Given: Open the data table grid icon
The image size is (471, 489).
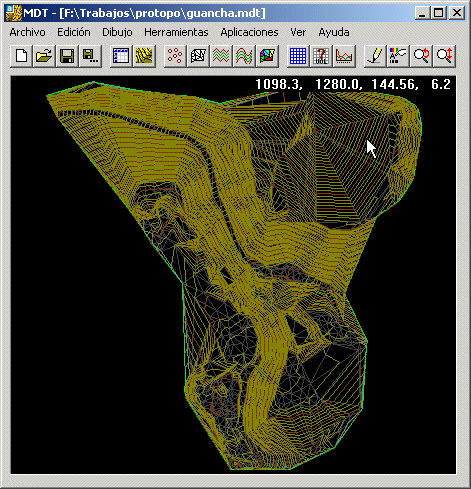Looking at the screenshot, I should [x=121, y=56].
